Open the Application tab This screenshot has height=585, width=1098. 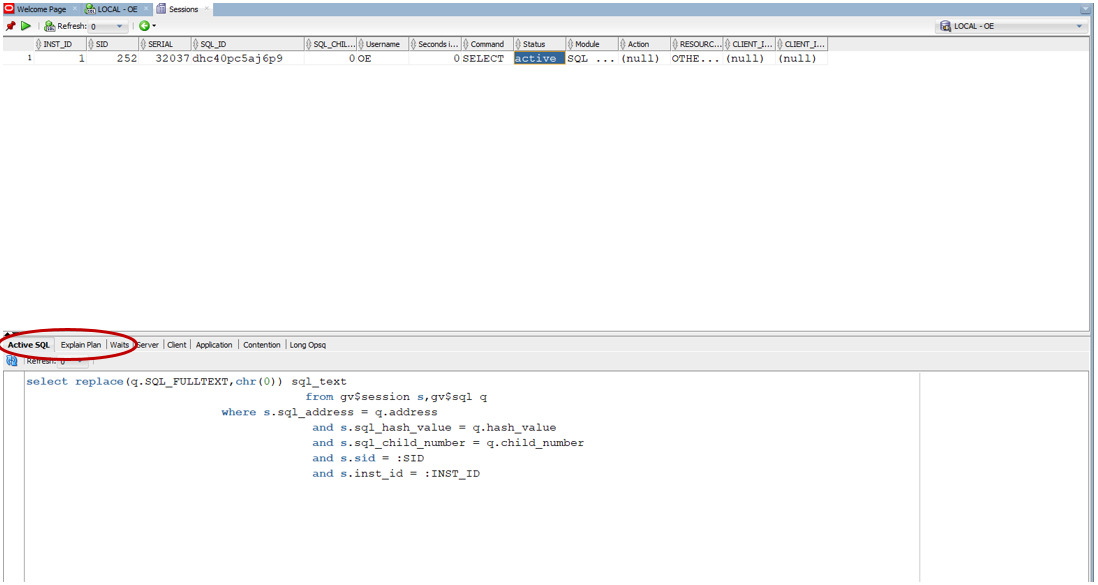pos(214,345)
